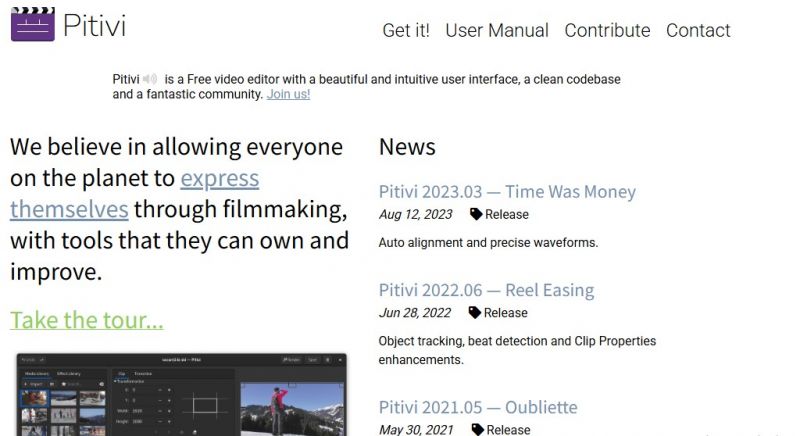Click the Pitivi clapperboard logo icon

pos(32,23)
